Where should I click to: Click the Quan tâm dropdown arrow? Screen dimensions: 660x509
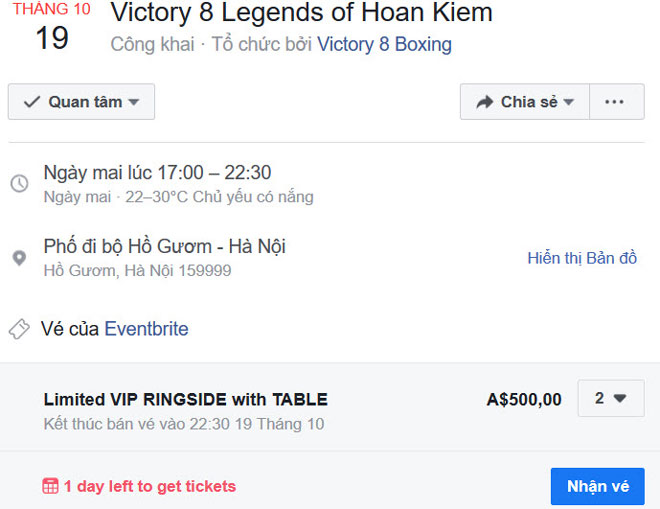[134, 102]
